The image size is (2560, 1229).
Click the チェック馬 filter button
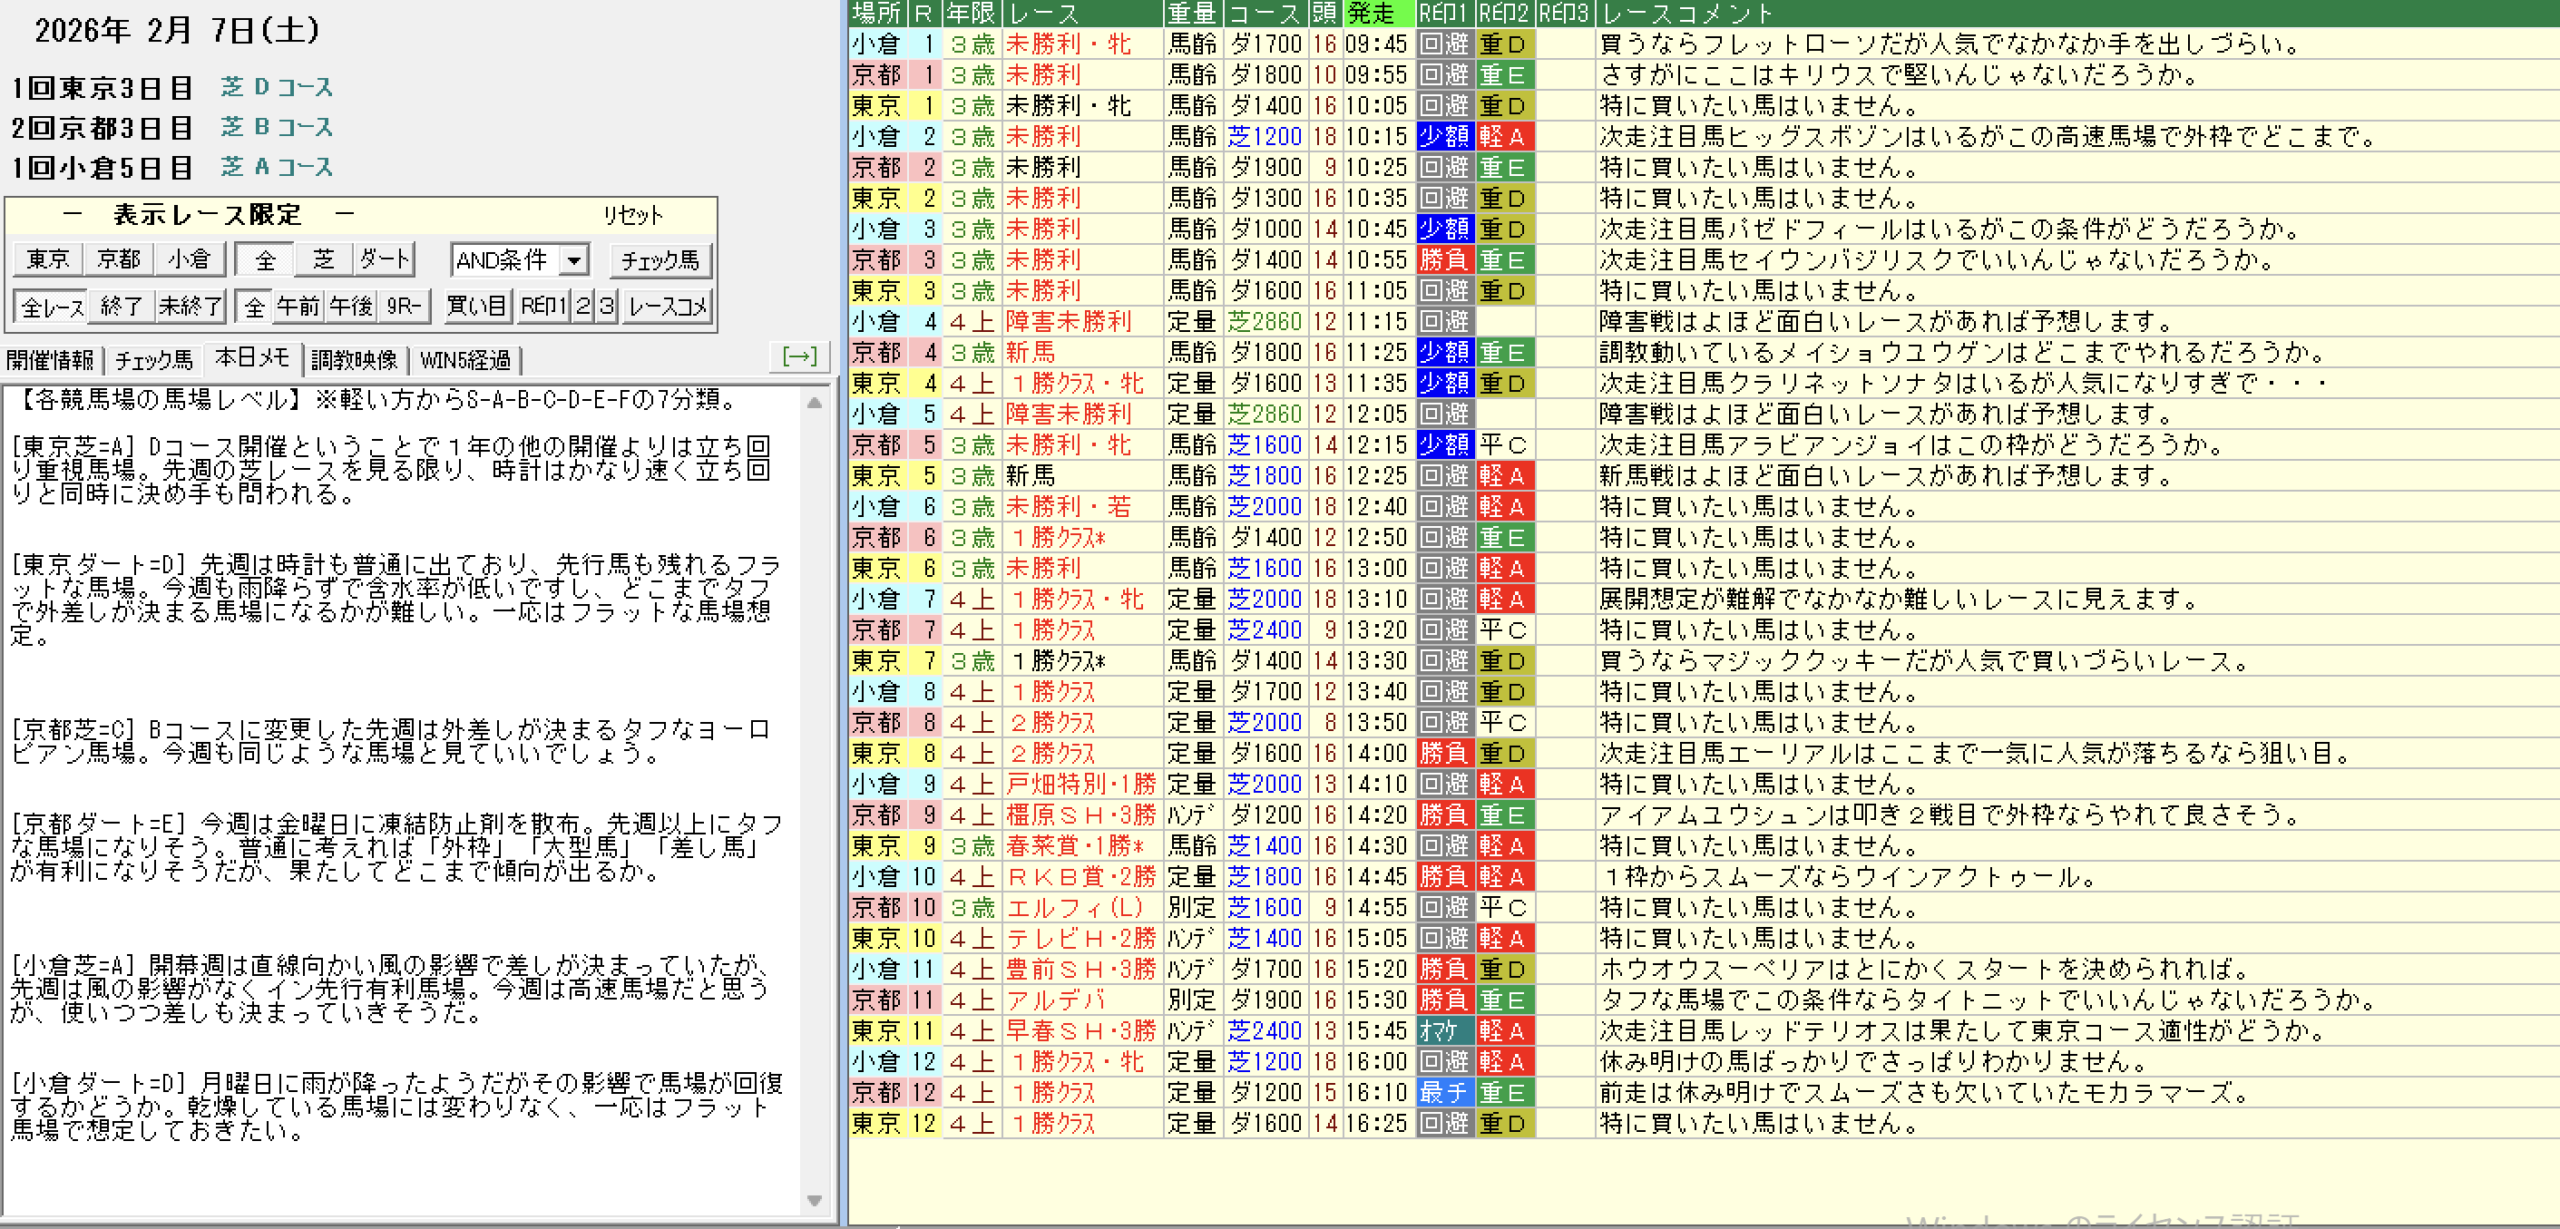(659, 260)
